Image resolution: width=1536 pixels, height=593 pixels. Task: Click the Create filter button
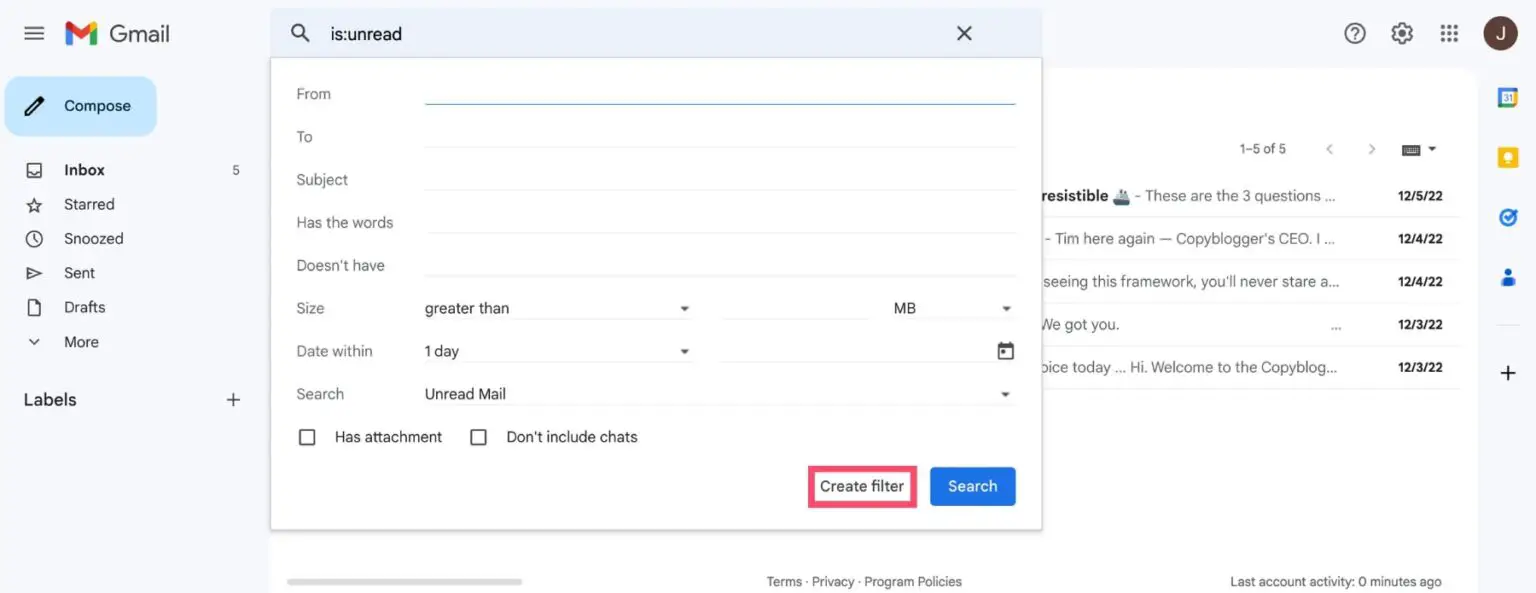point(862,486)
